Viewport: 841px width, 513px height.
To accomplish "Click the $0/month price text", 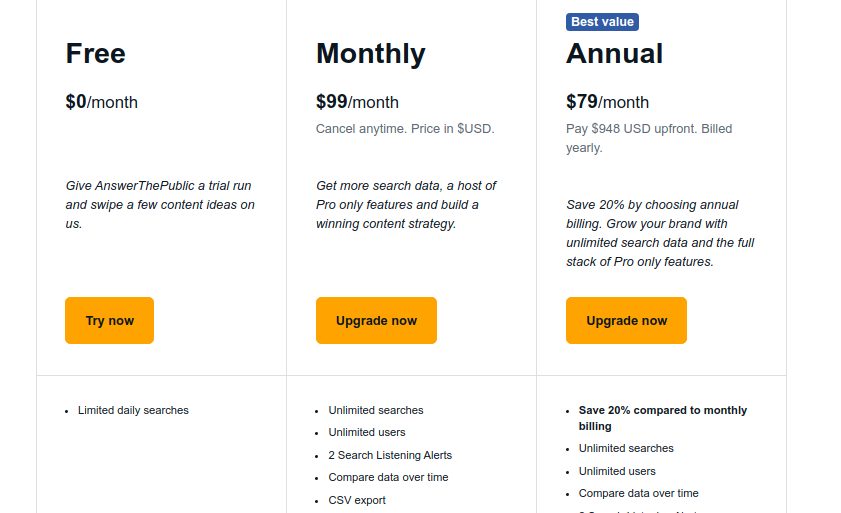I will coord(101,102).
